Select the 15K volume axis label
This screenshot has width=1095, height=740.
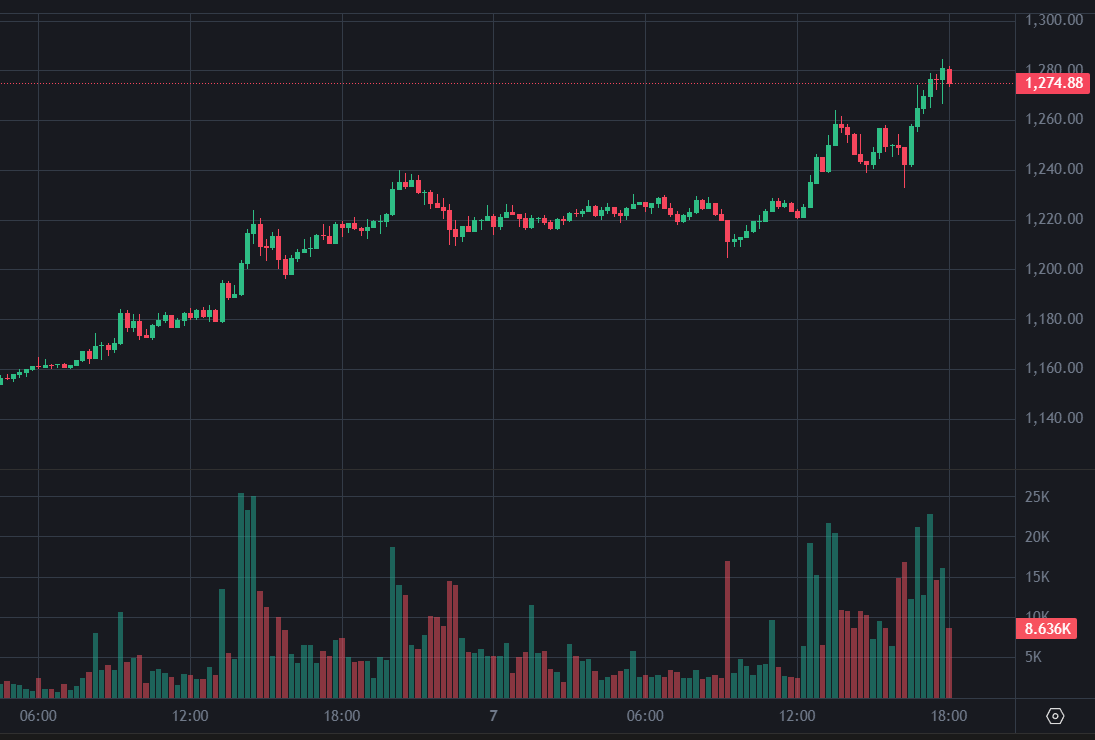(x=1038, y=577)
